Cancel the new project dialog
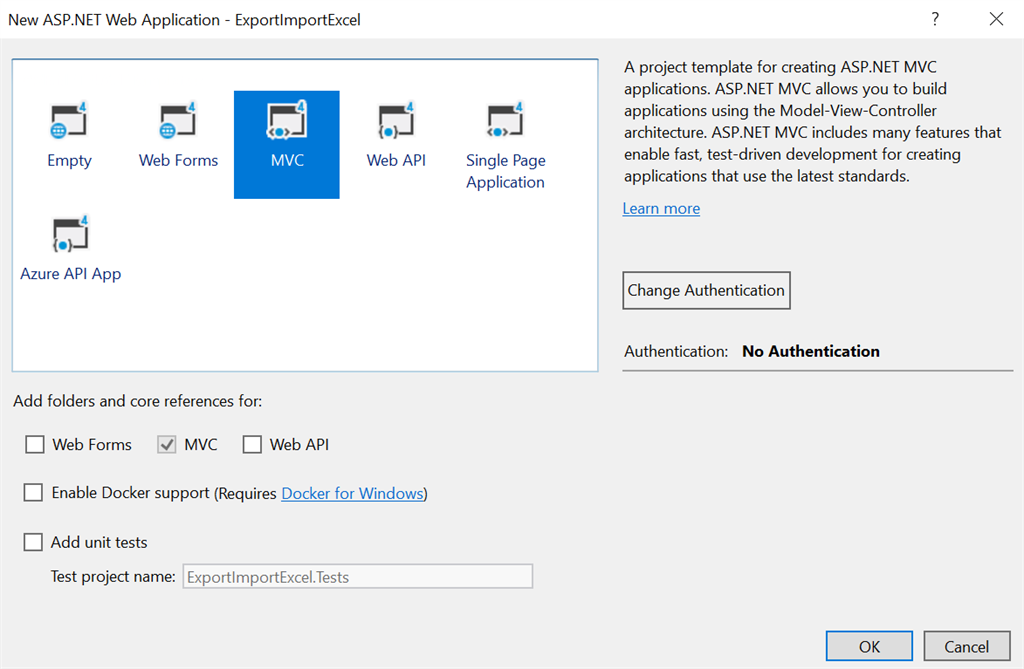 tap(966, 645)
